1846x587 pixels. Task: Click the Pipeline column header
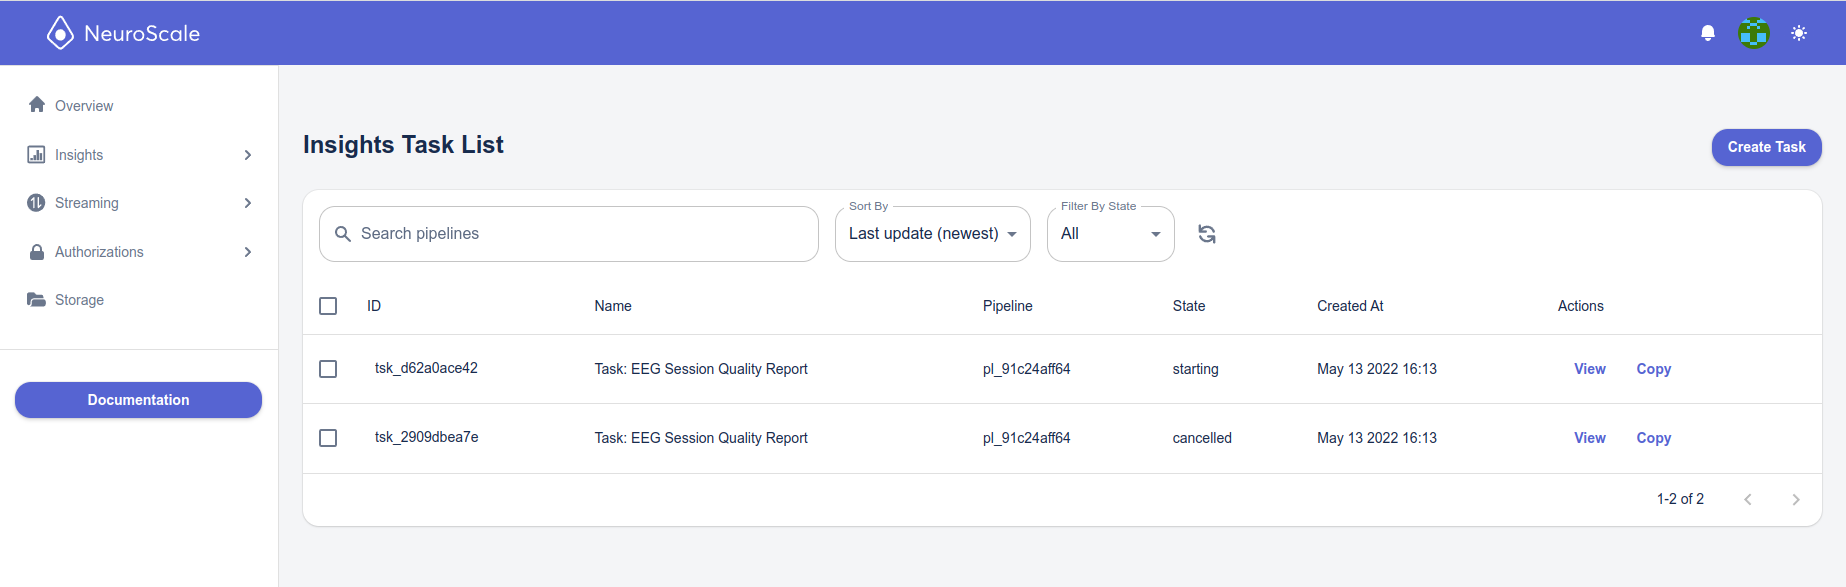point(1008,306)
